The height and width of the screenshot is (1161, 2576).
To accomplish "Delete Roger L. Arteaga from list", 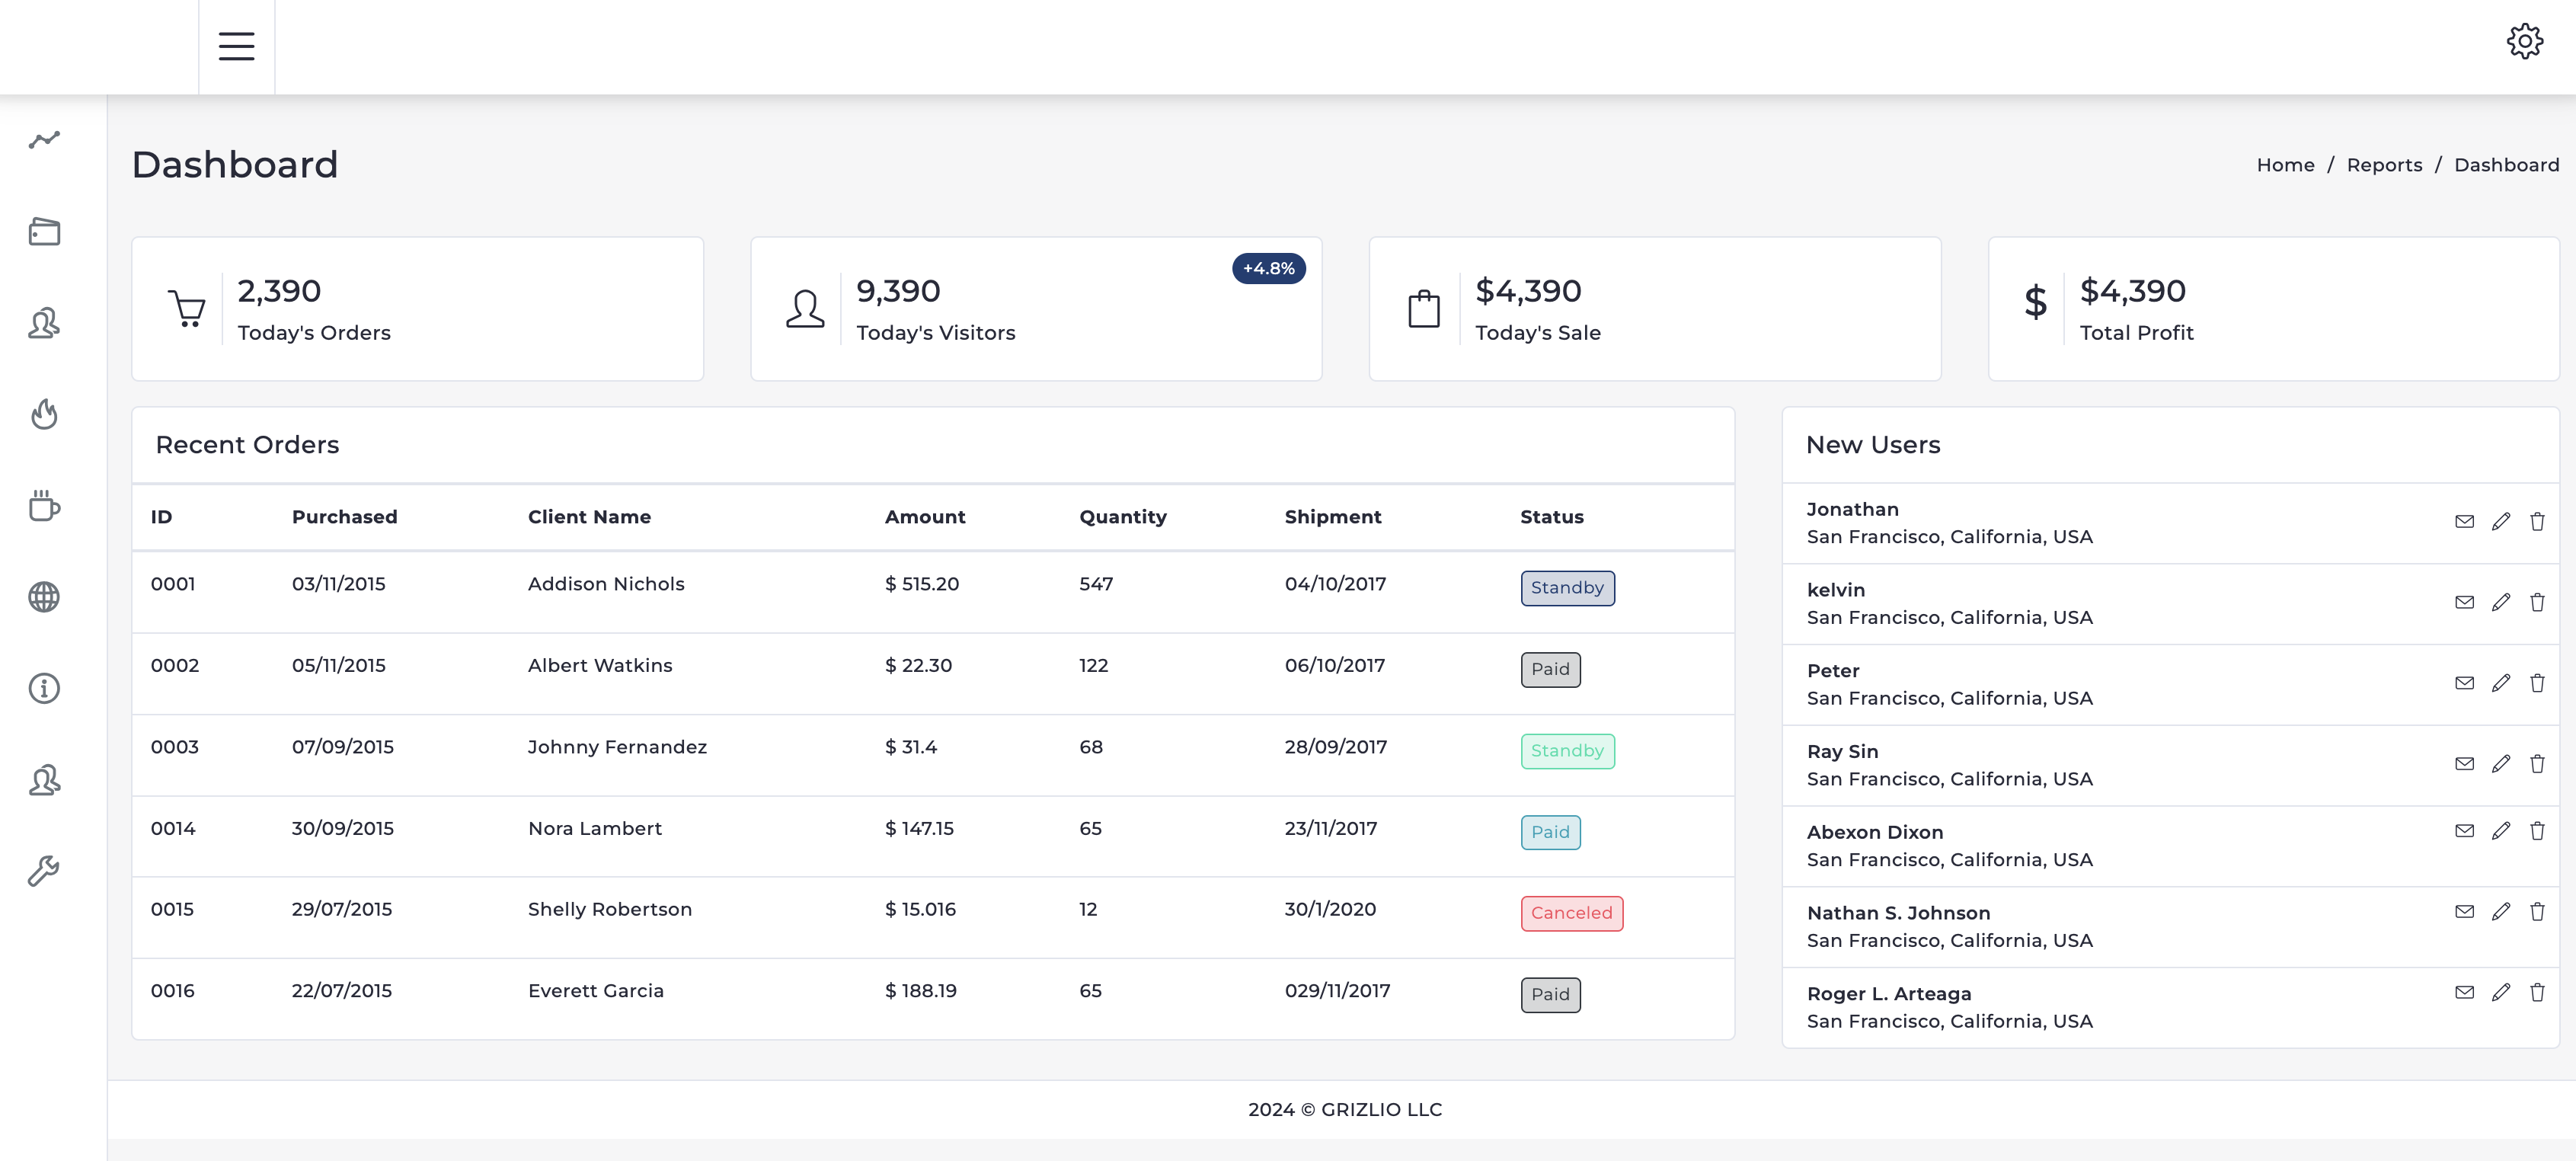I will pyautogui.click(x=2537, y=993).
